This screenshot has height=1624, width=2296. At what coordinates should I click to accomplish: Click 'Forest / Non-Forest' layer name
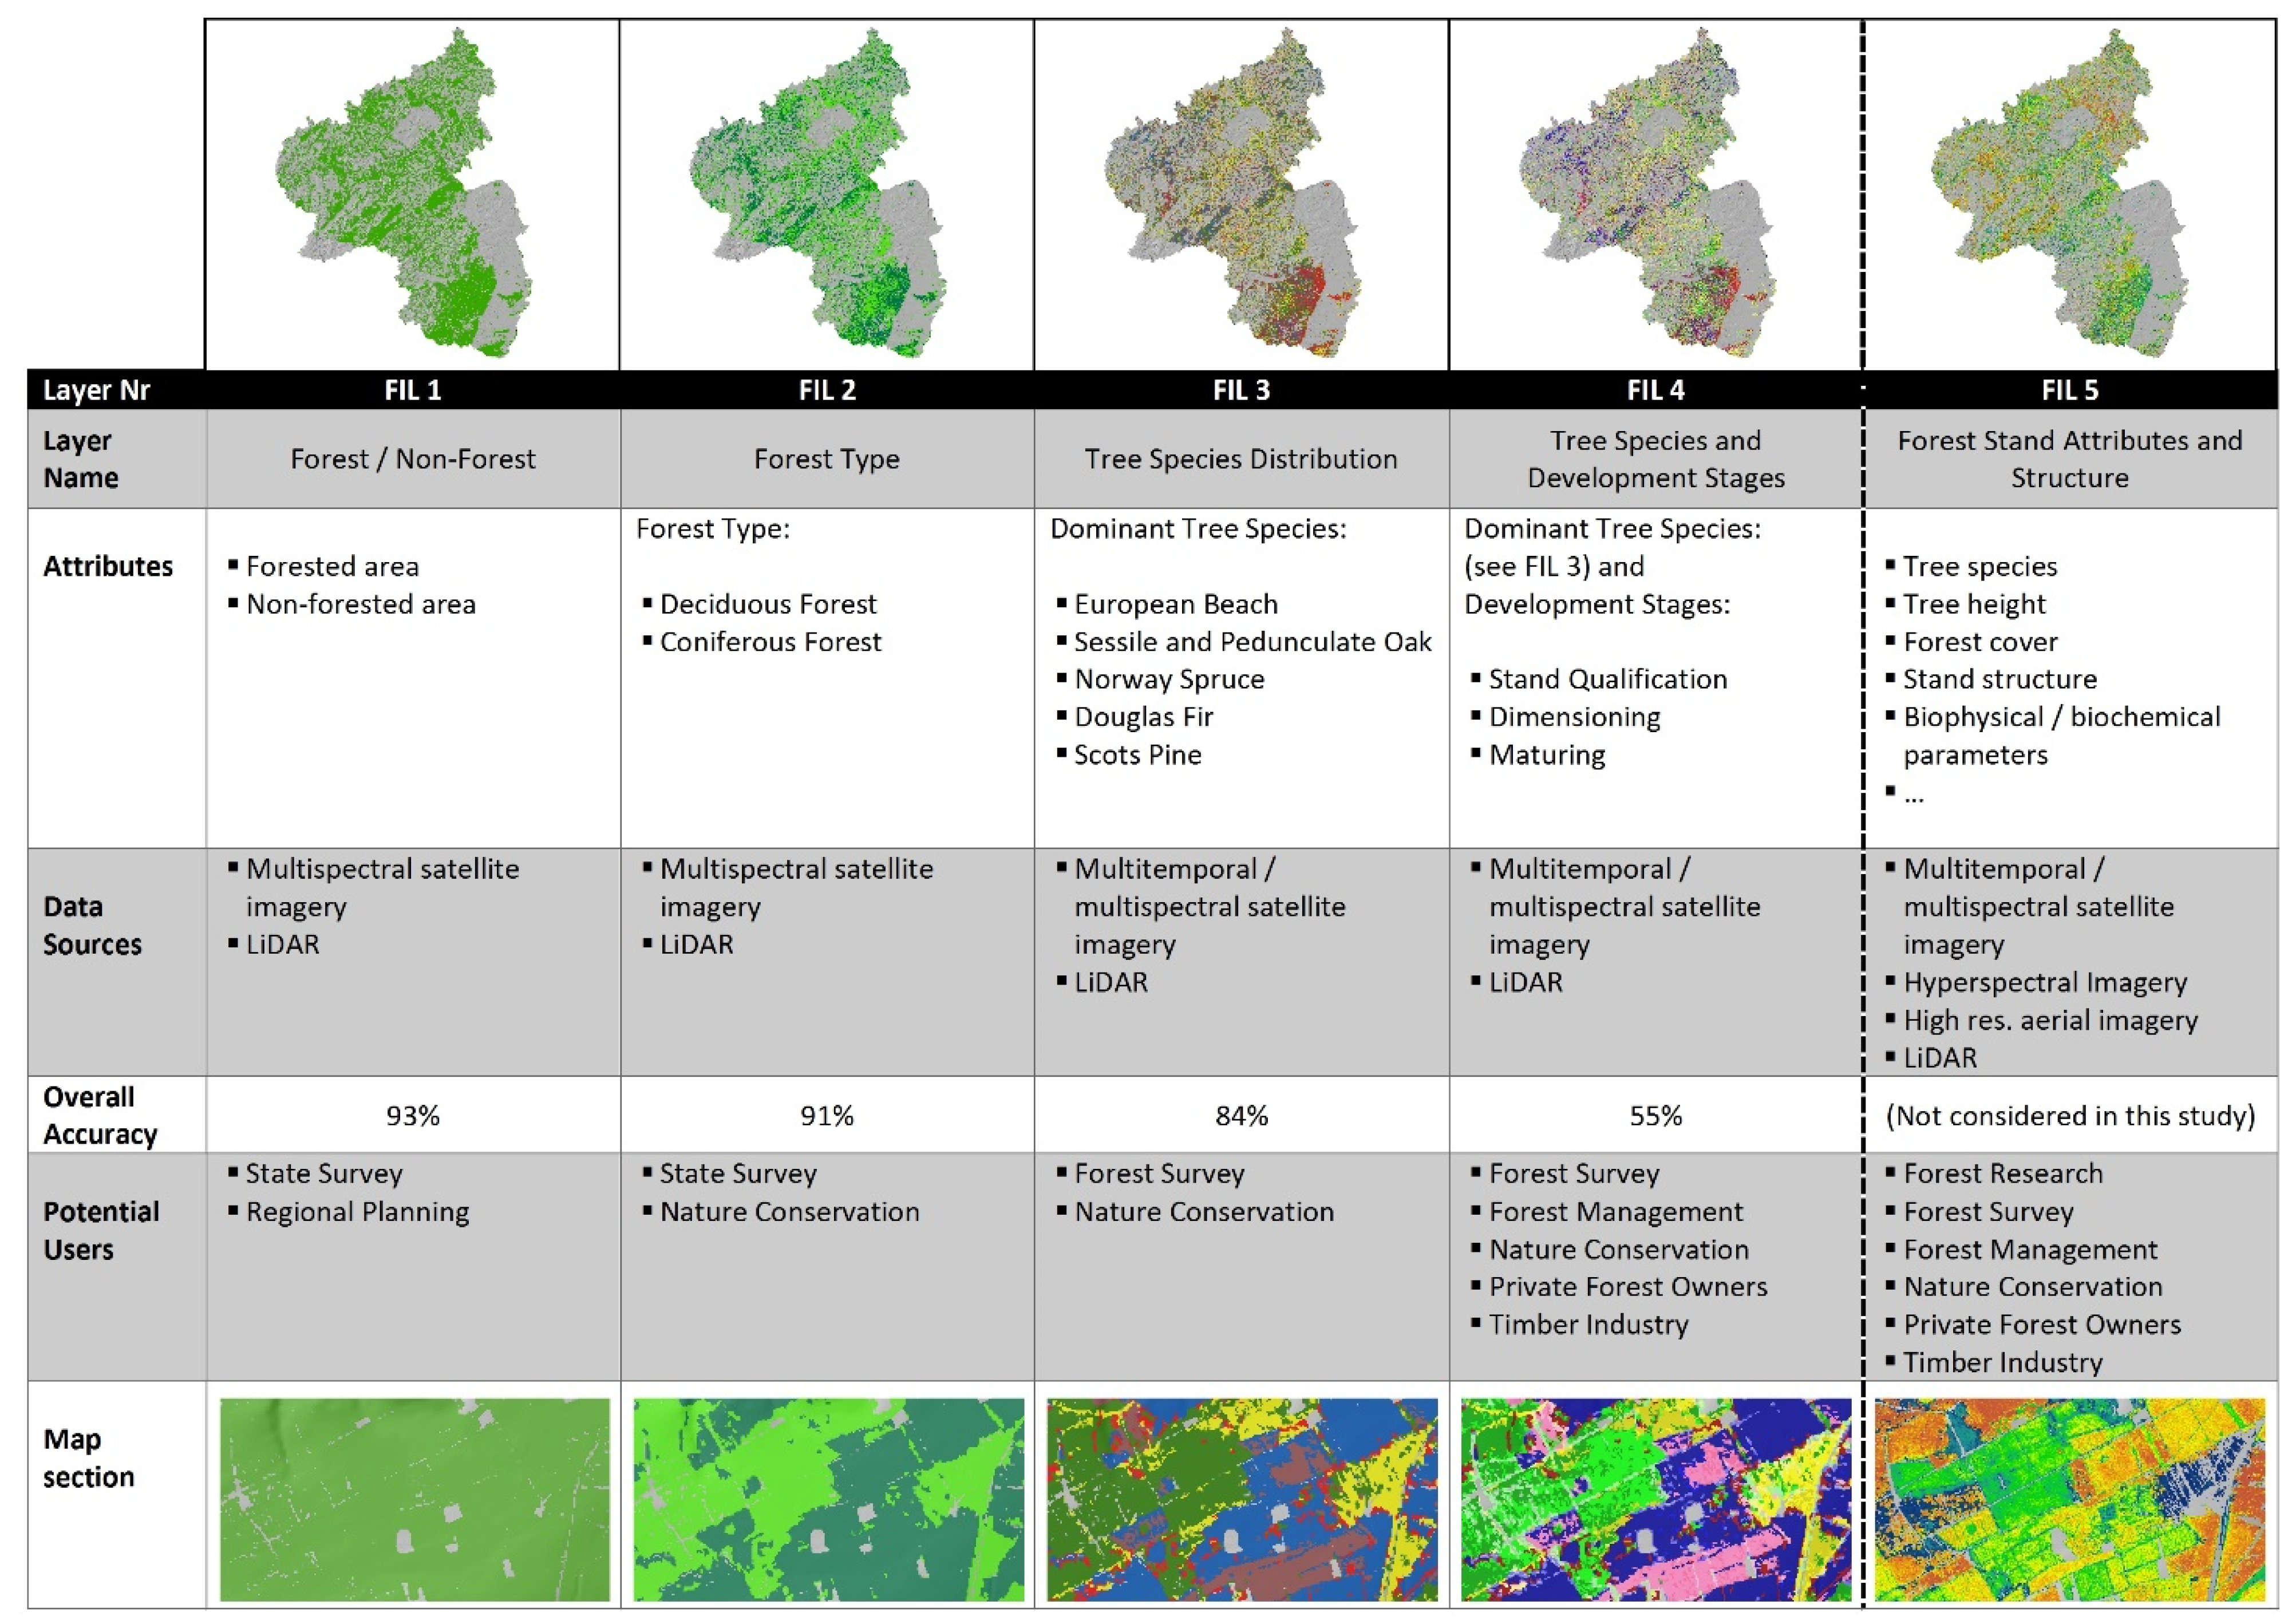click(413, 459)
